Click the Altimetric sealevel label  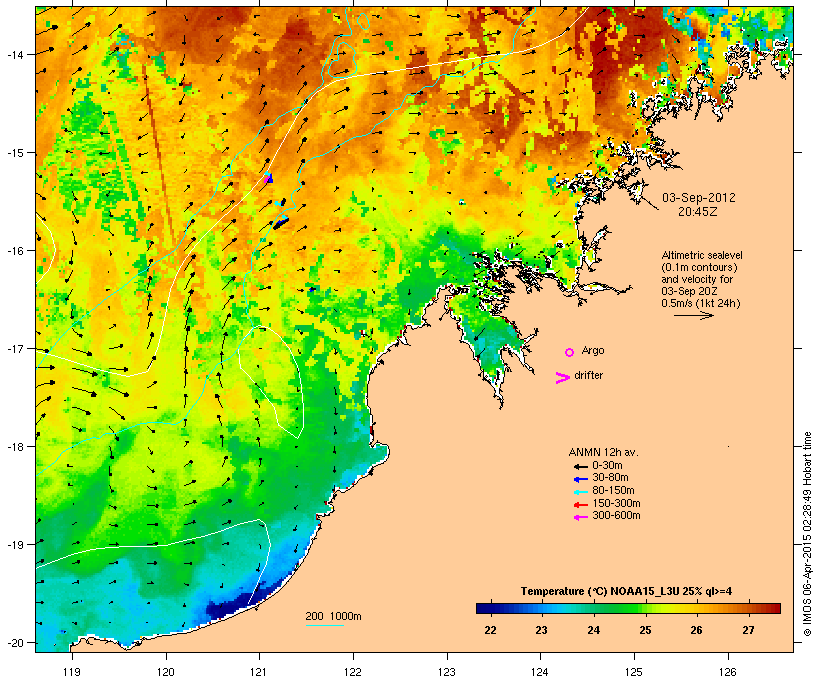(702, 255)
